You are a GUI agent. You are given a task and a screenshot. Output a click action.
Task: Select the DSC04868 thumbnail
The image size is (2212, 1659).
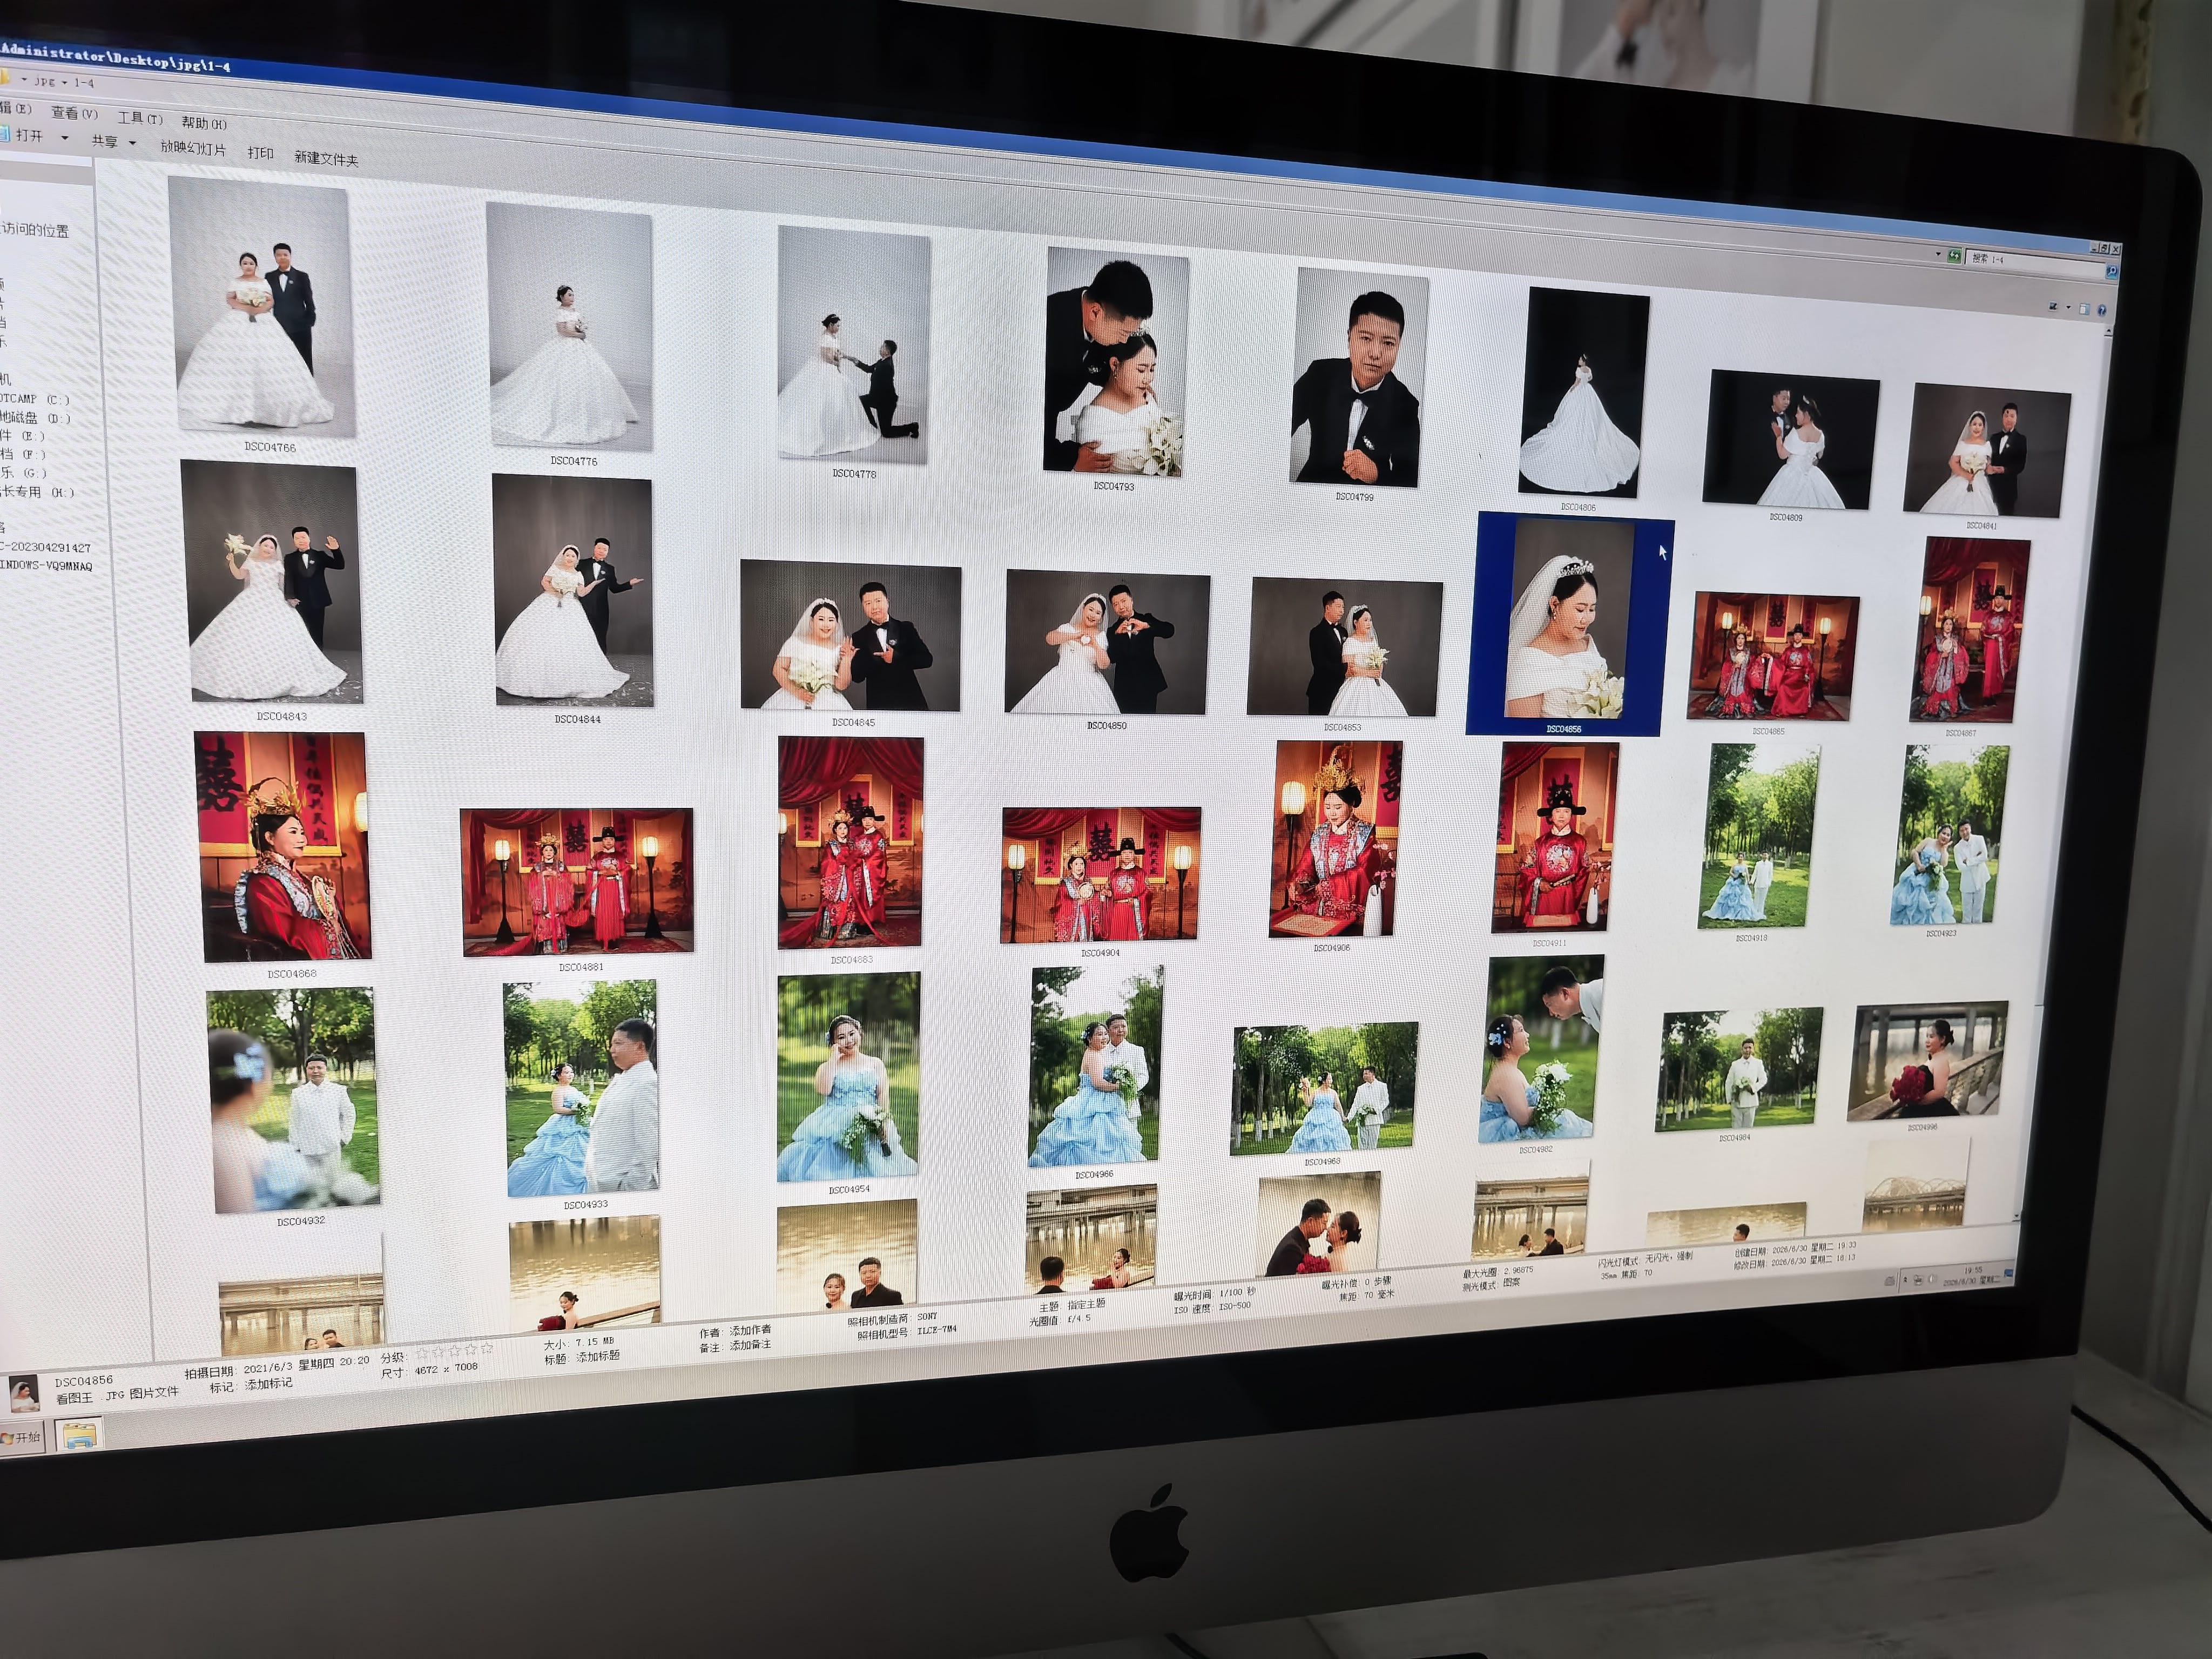283,848
